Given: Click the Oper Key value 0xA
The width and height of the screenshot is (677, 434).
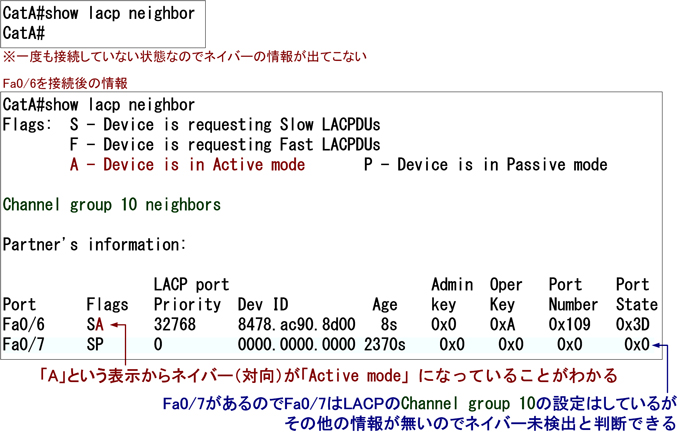Looking at the screenshot, I should pyautogui.click(x=506, y=325).
